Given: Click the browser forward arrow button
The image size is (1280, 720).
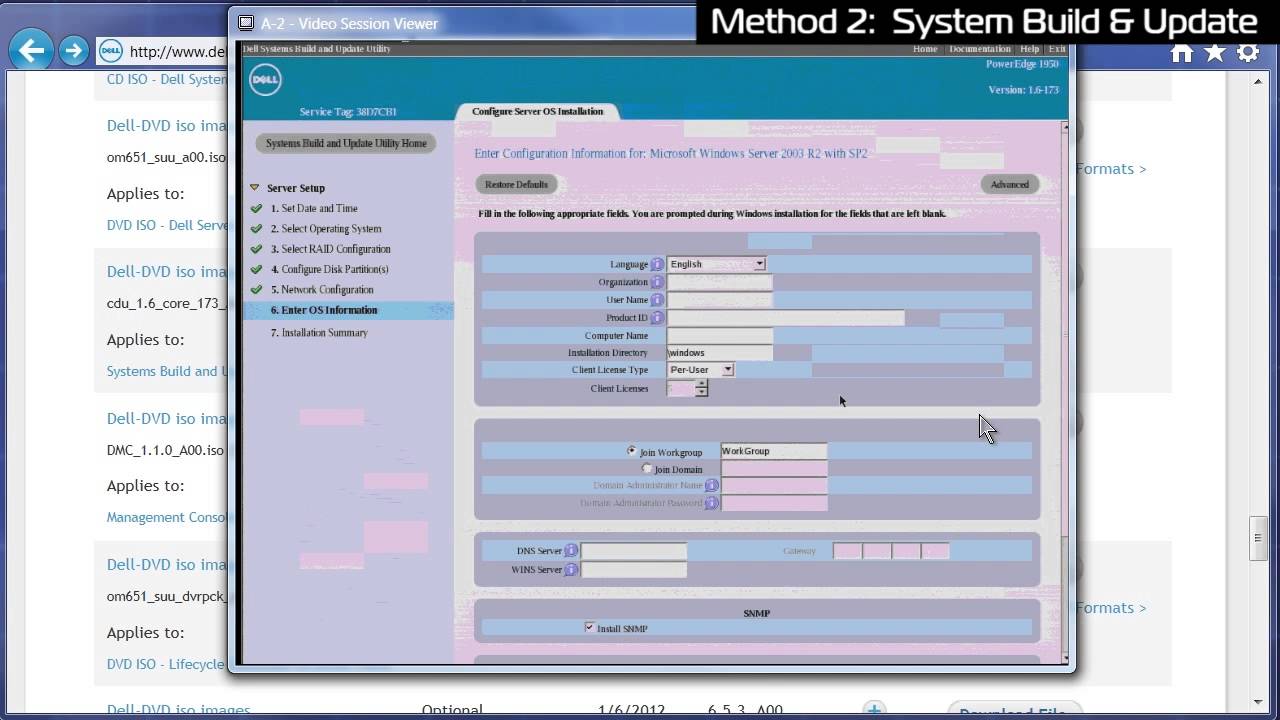Looking at the screenshot, I should click(74, 51).
